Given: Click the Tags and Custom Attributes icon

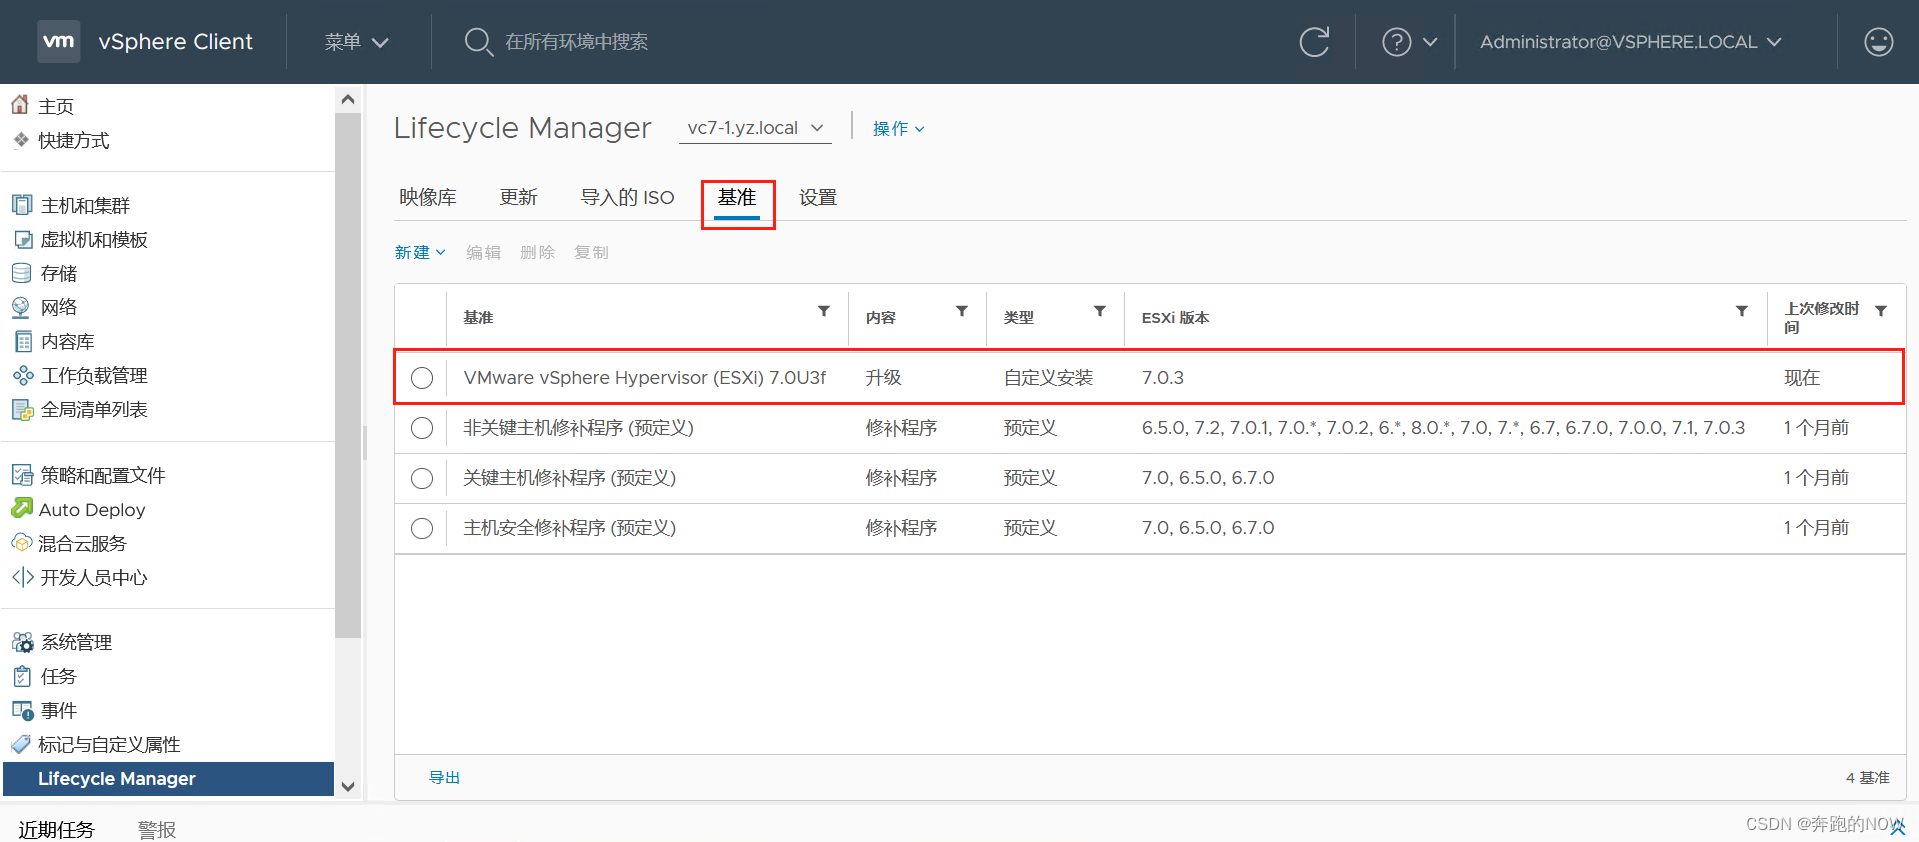Looking at the screenshot, I should [22, 744].
